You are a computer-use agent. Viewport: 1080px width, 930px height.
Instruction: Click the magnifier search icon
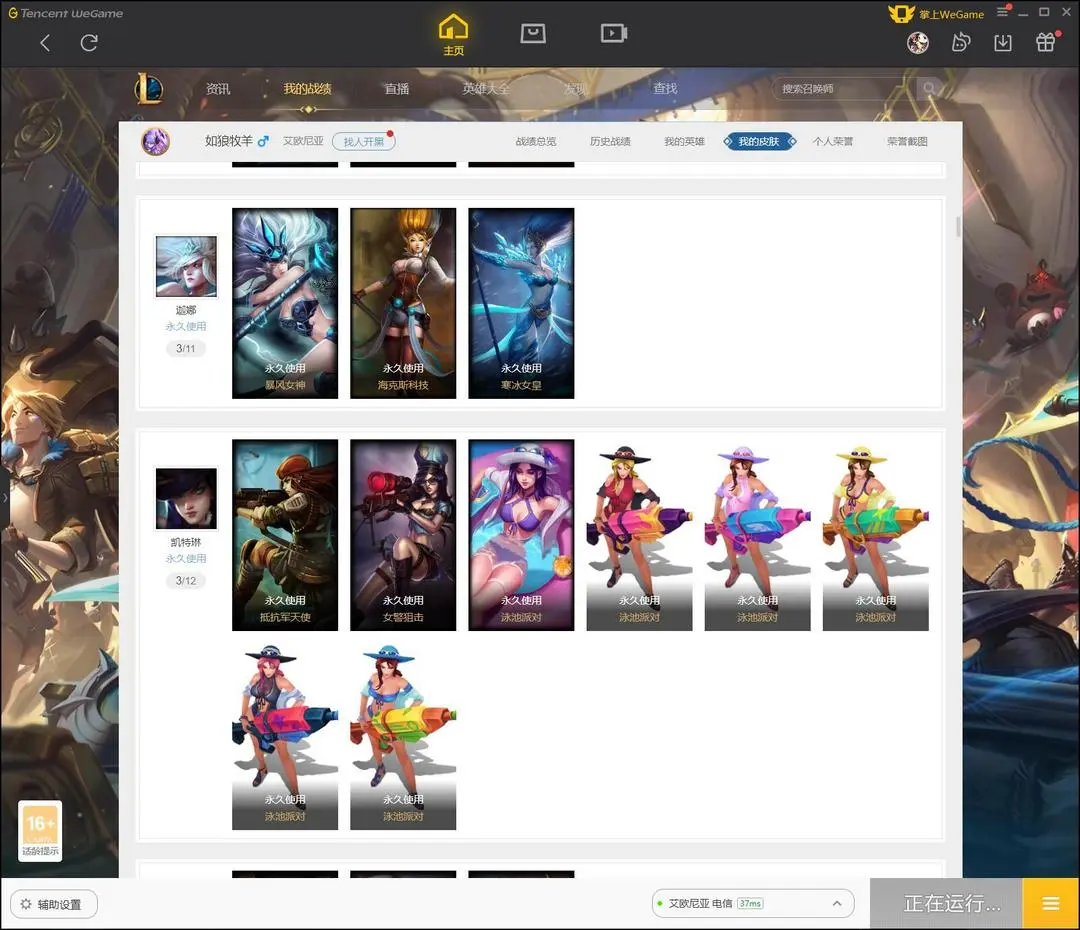point(929,89)
